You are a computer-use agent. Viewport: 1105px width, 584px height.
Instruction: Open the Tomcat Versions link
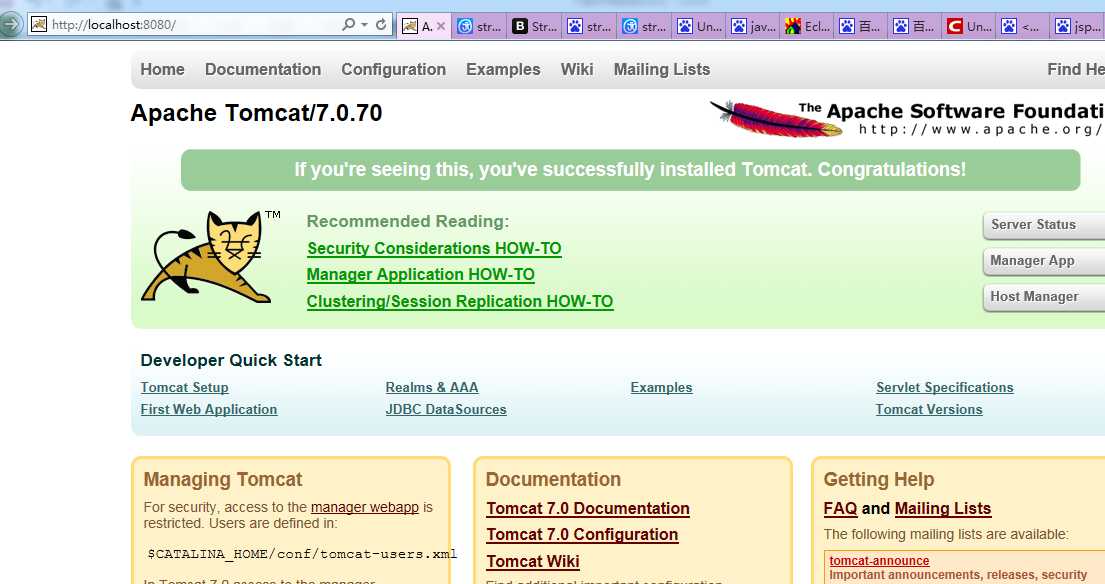point(929,409)
